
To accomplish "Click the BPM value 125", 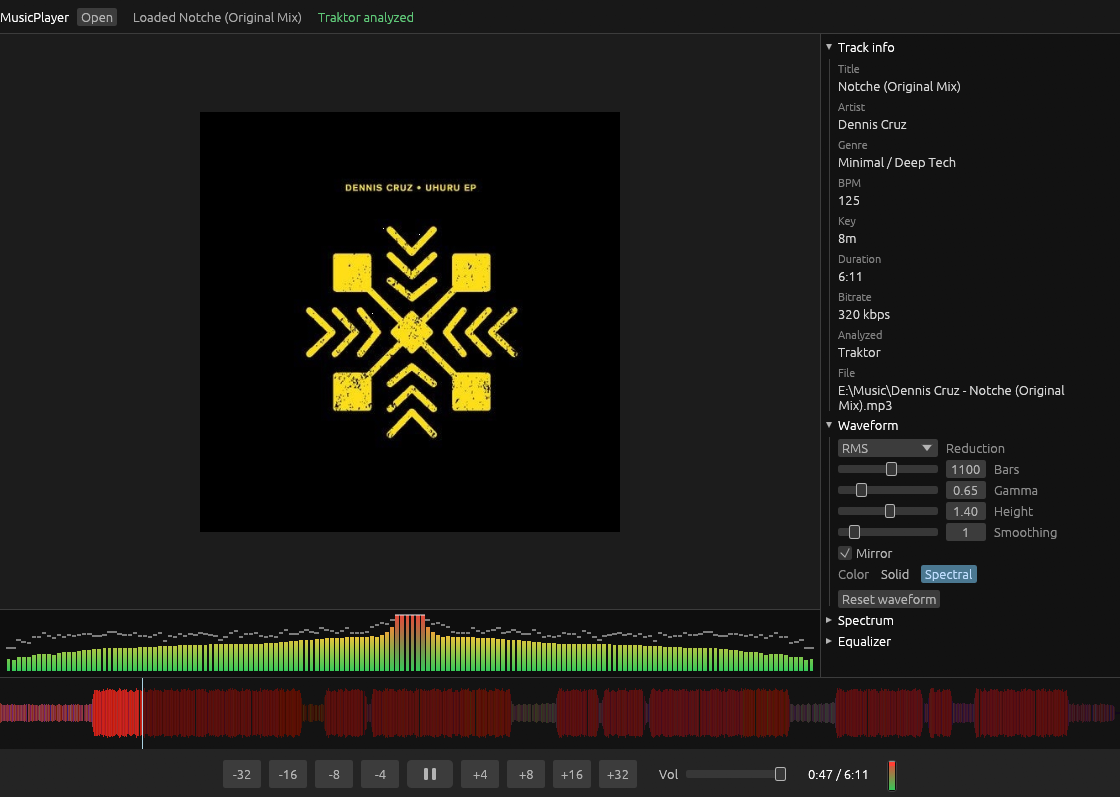I will [x=849, y=201].
